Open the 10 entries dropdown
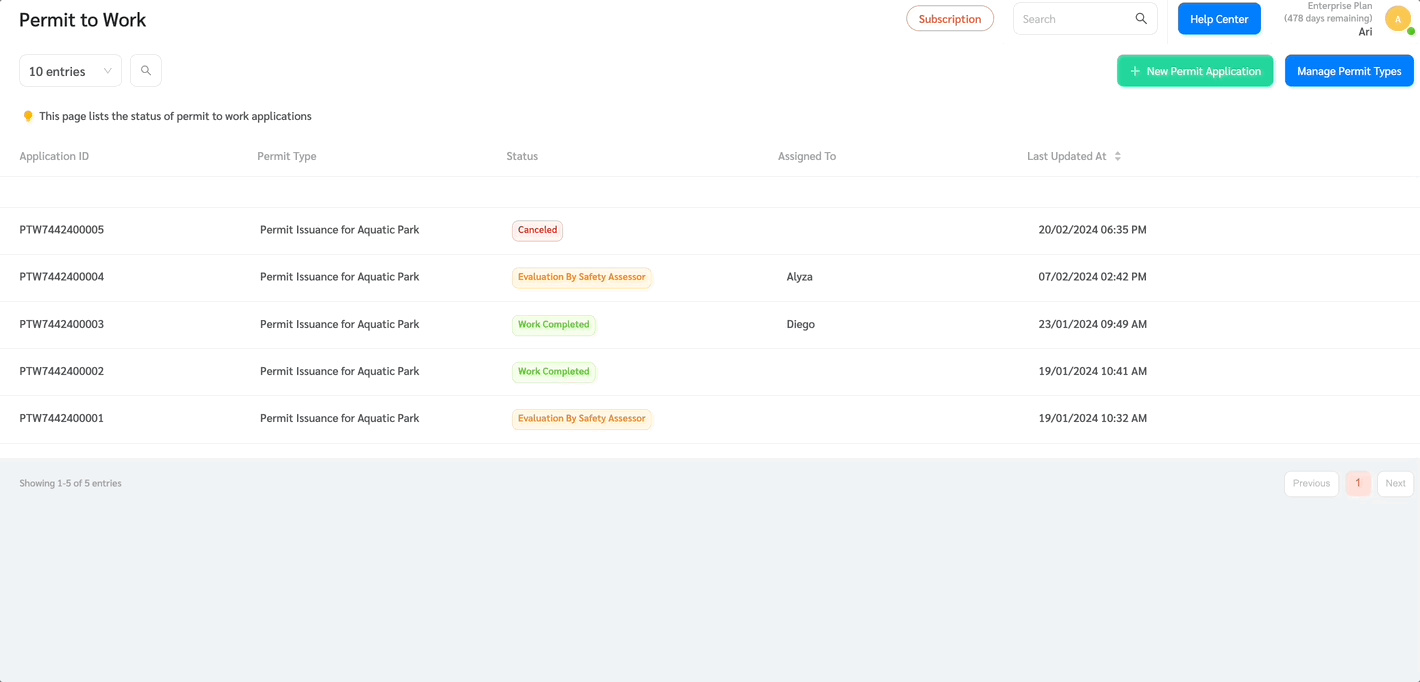This screenshot has width=1420, height=682. (x=70, y=71)
